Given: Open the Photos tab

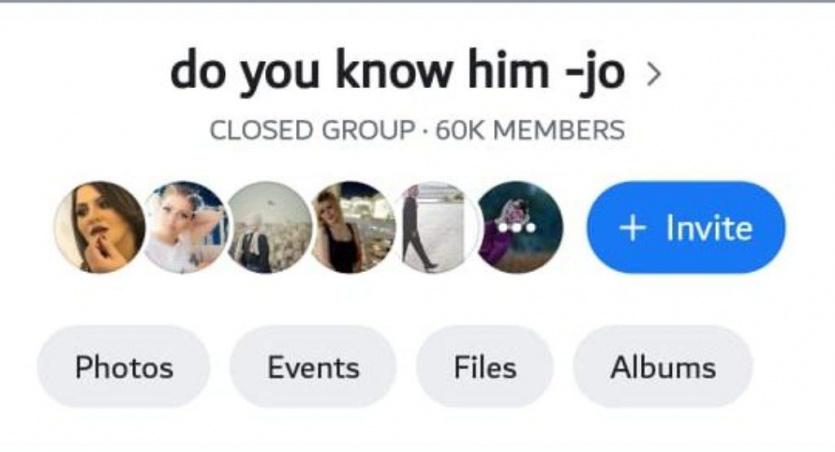Looking at the screenshot, I should tap(124, 367).
